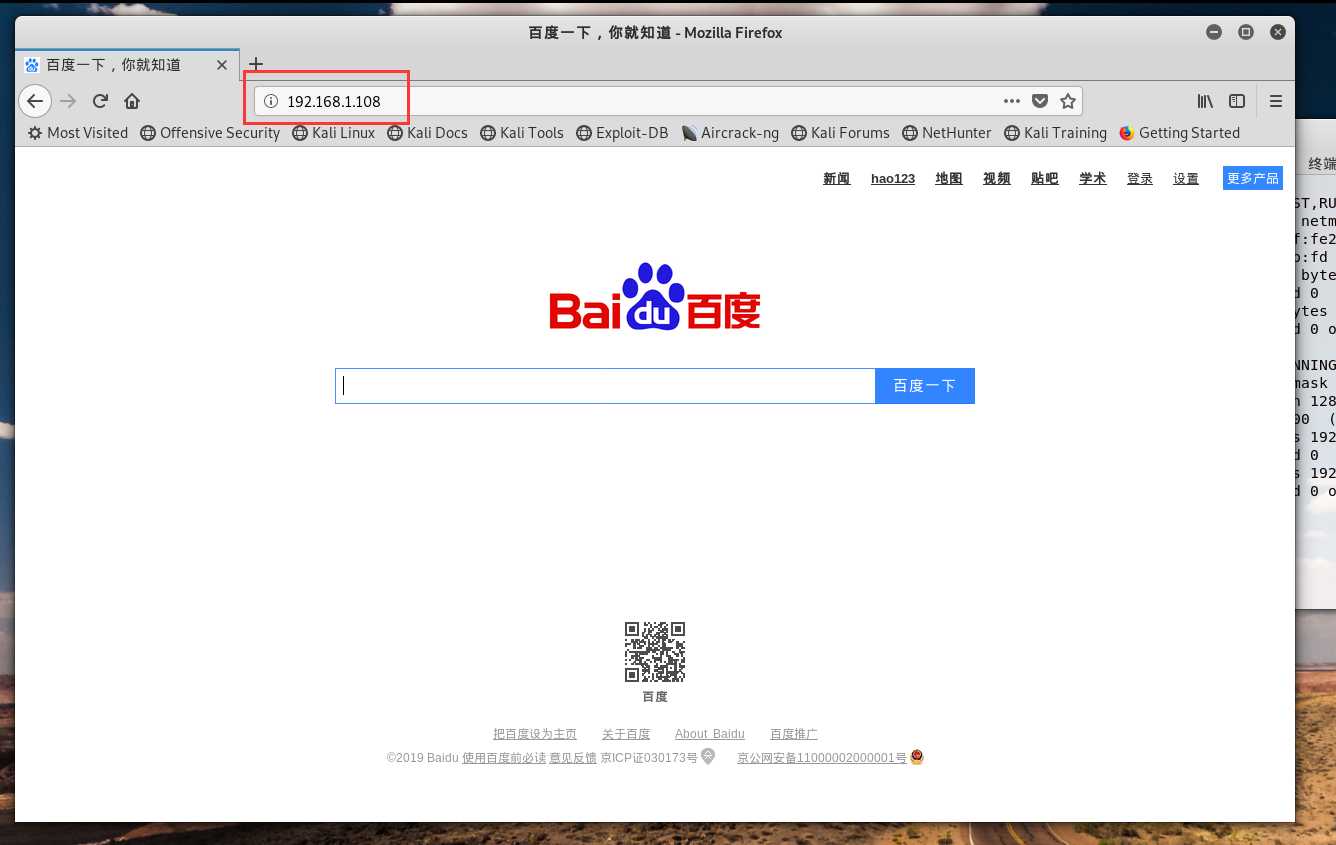Toggle the sidebar view icon
This screenshot has width=1336, height=845.
point(1237,101)
